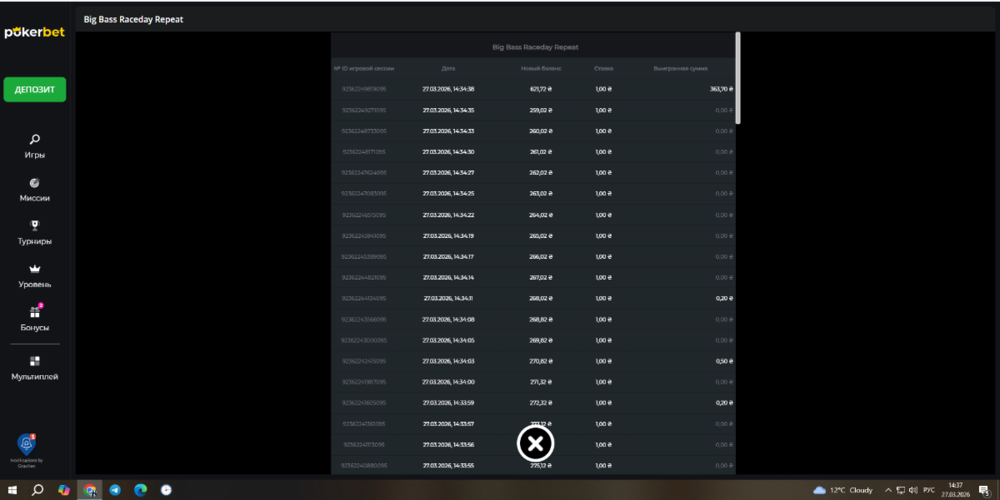Select the row with 363,70 ₴ win
The image size is (1000, 500).
tap(533, 89)
